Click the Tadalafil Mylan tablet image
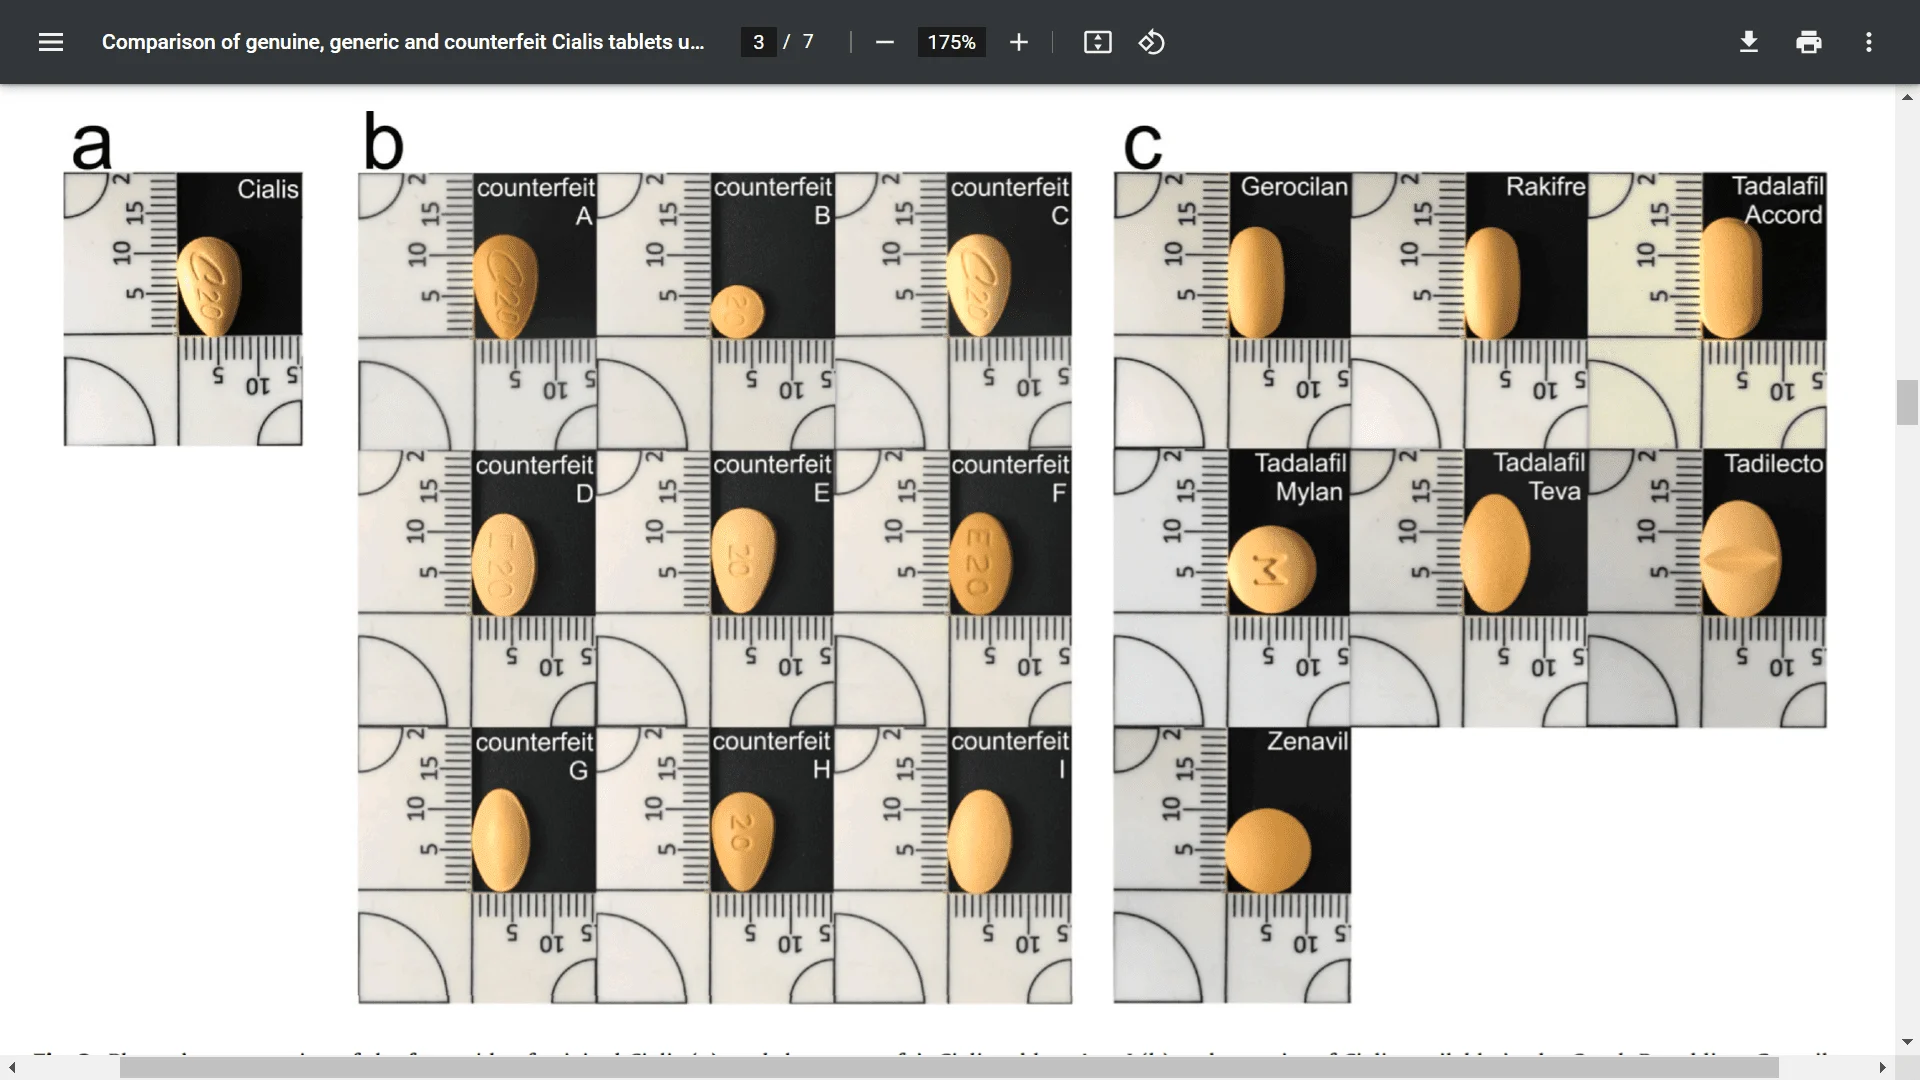 tap(1271, 569)
